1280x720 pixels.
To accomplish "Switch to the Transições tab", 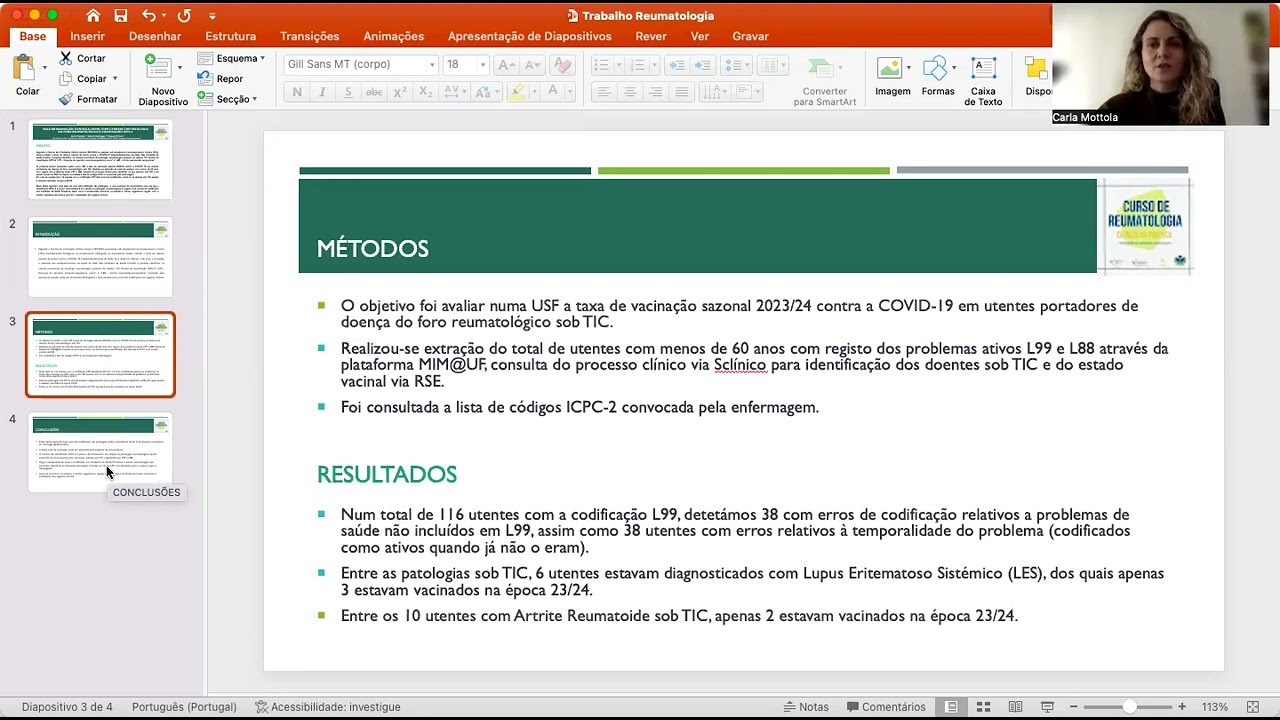I will [x=309, y=36].
